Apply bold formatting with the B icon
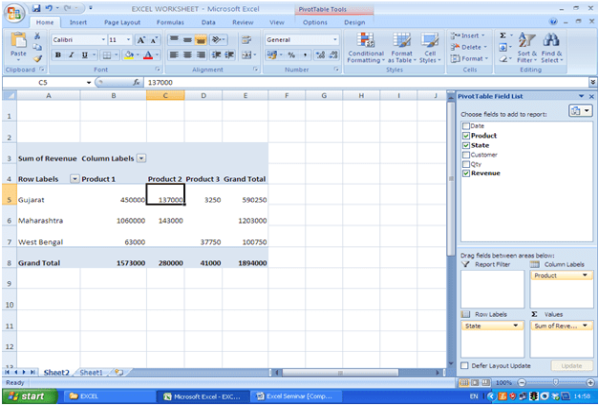This screenshot has height=406, width=600. coord(57,55)
